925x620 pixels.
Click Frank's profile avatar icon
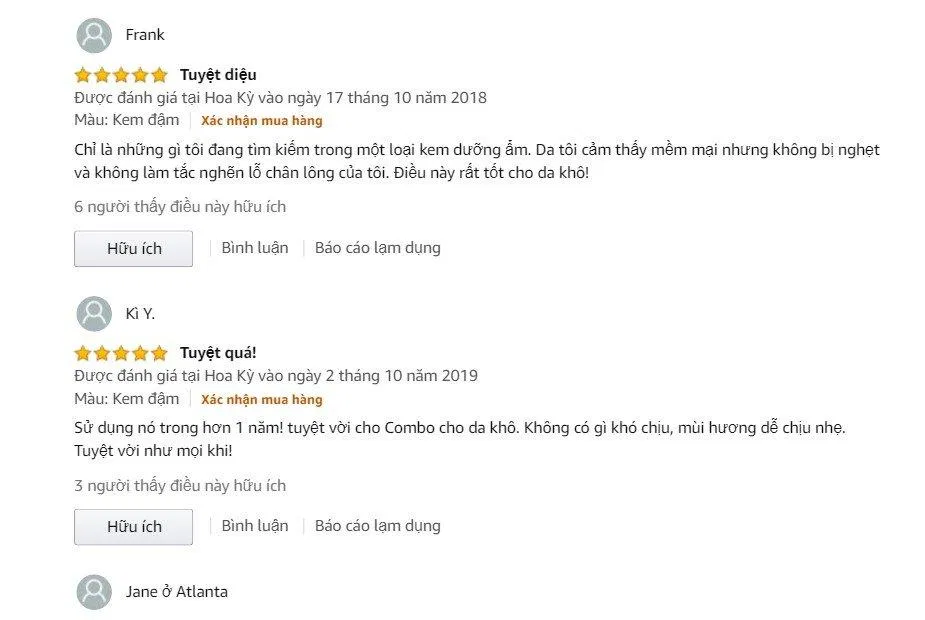(x=94, y=34)
